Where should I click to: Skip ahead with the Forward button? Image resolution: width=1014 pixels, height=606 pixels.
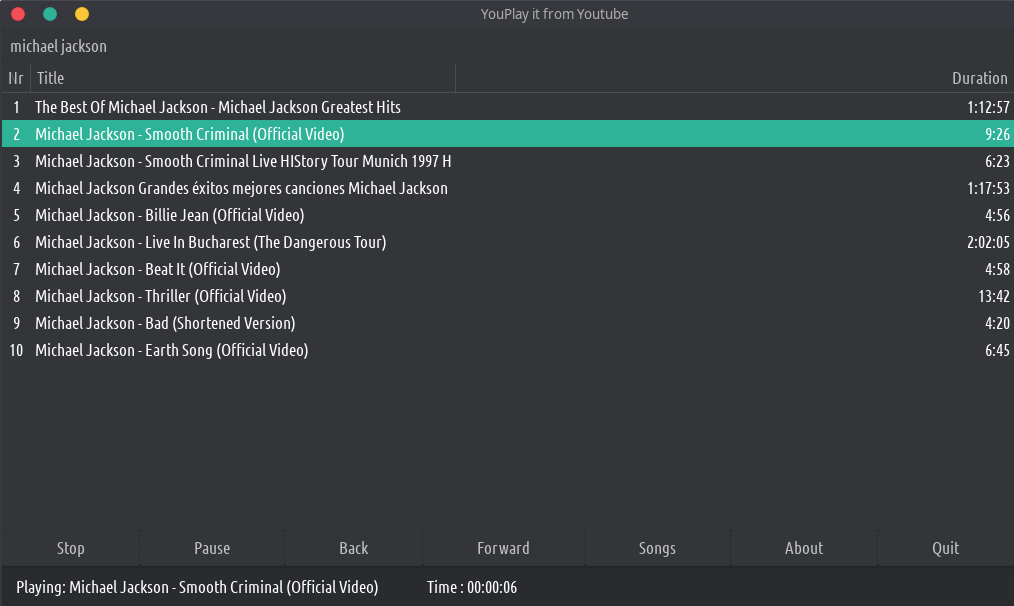503,548
